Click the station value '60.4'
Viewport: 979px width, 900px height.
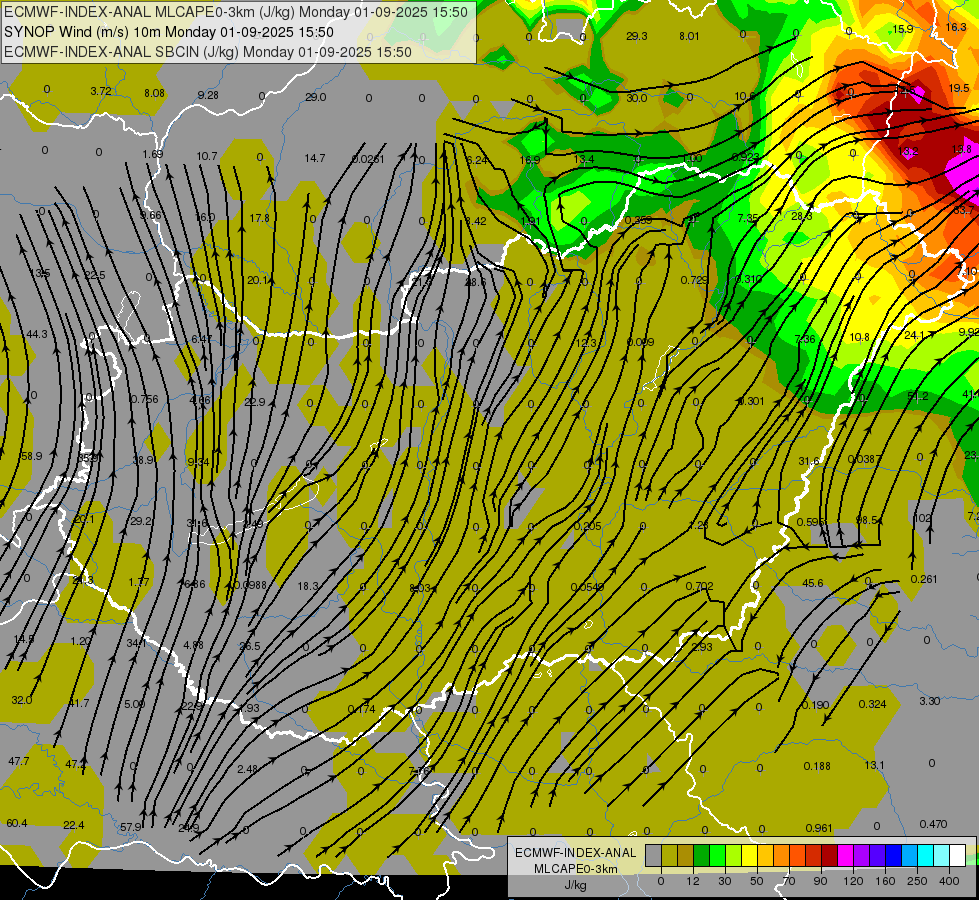[17, 823]
